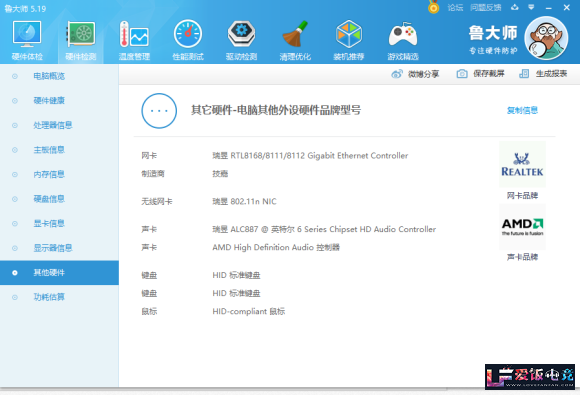Click HID-compliant 鼠标 text
Image resolution: width=580 pixels, height=395 pixels.
(249, 311)
